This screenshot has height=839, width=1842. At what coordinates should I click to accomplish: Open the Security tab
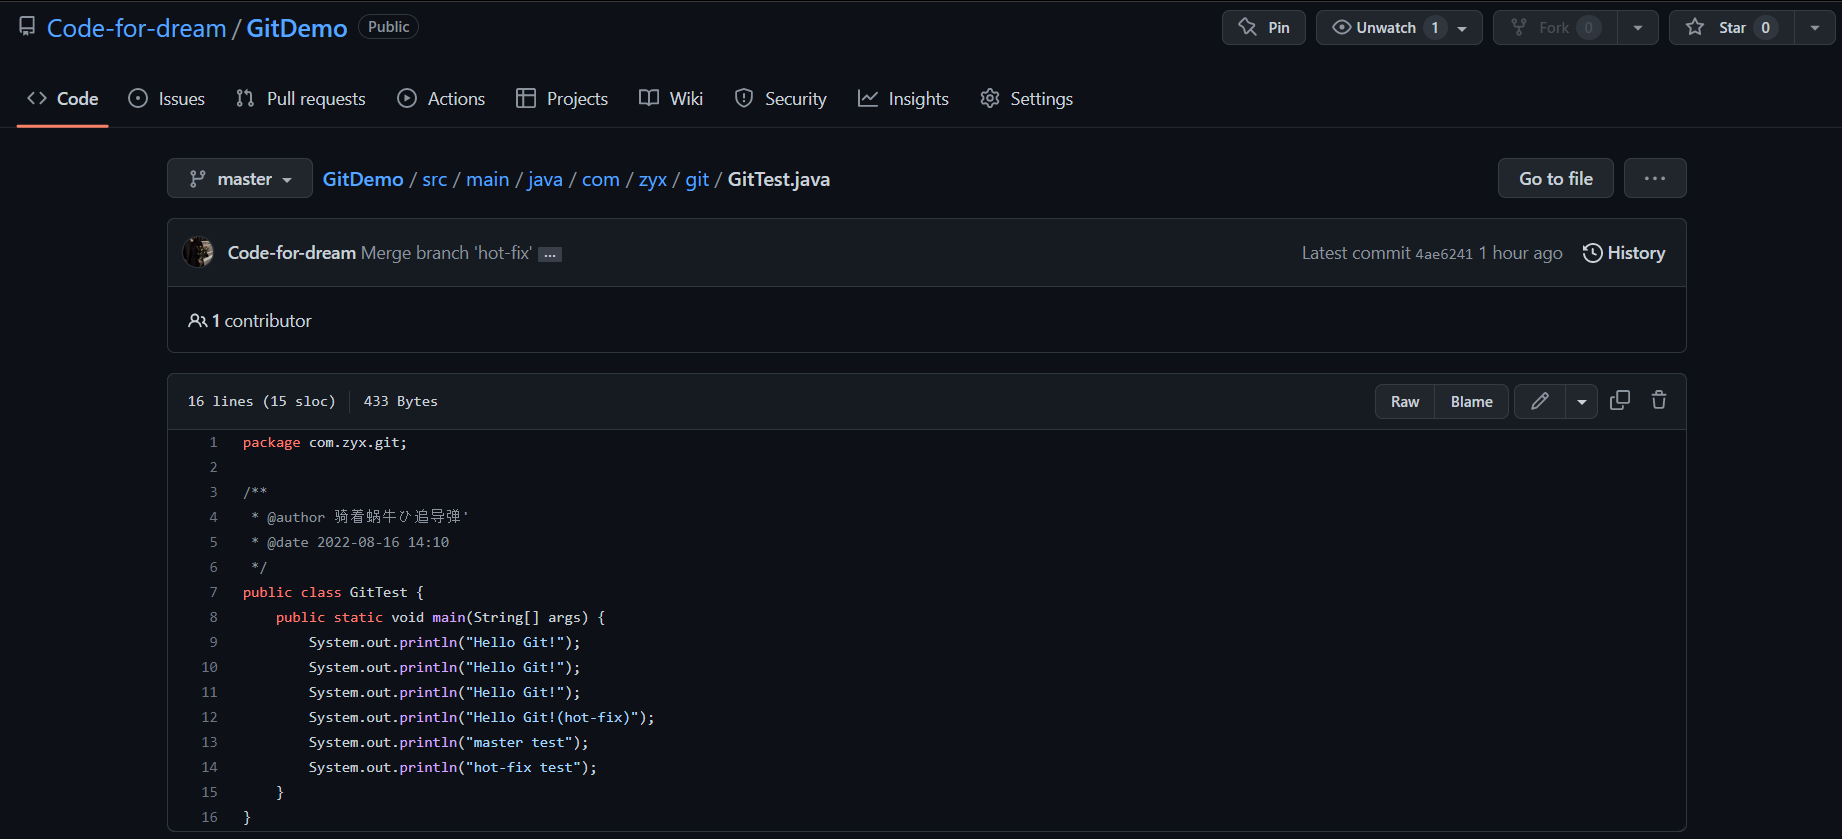pos(781,98)
